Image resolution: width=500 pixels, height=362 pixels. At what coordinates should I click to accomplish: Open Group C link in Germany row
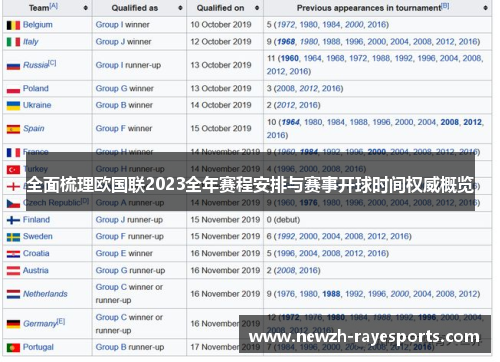[111, 317]
